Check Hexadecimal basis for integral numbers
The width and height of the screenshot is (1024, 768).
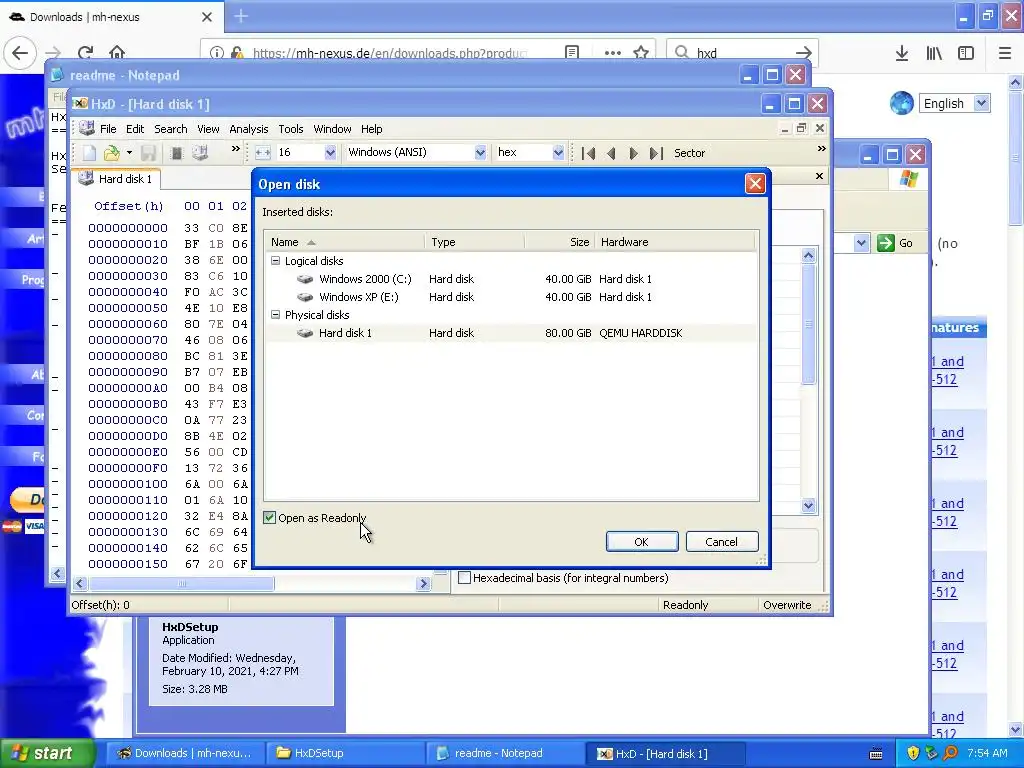tap(464, 578)
